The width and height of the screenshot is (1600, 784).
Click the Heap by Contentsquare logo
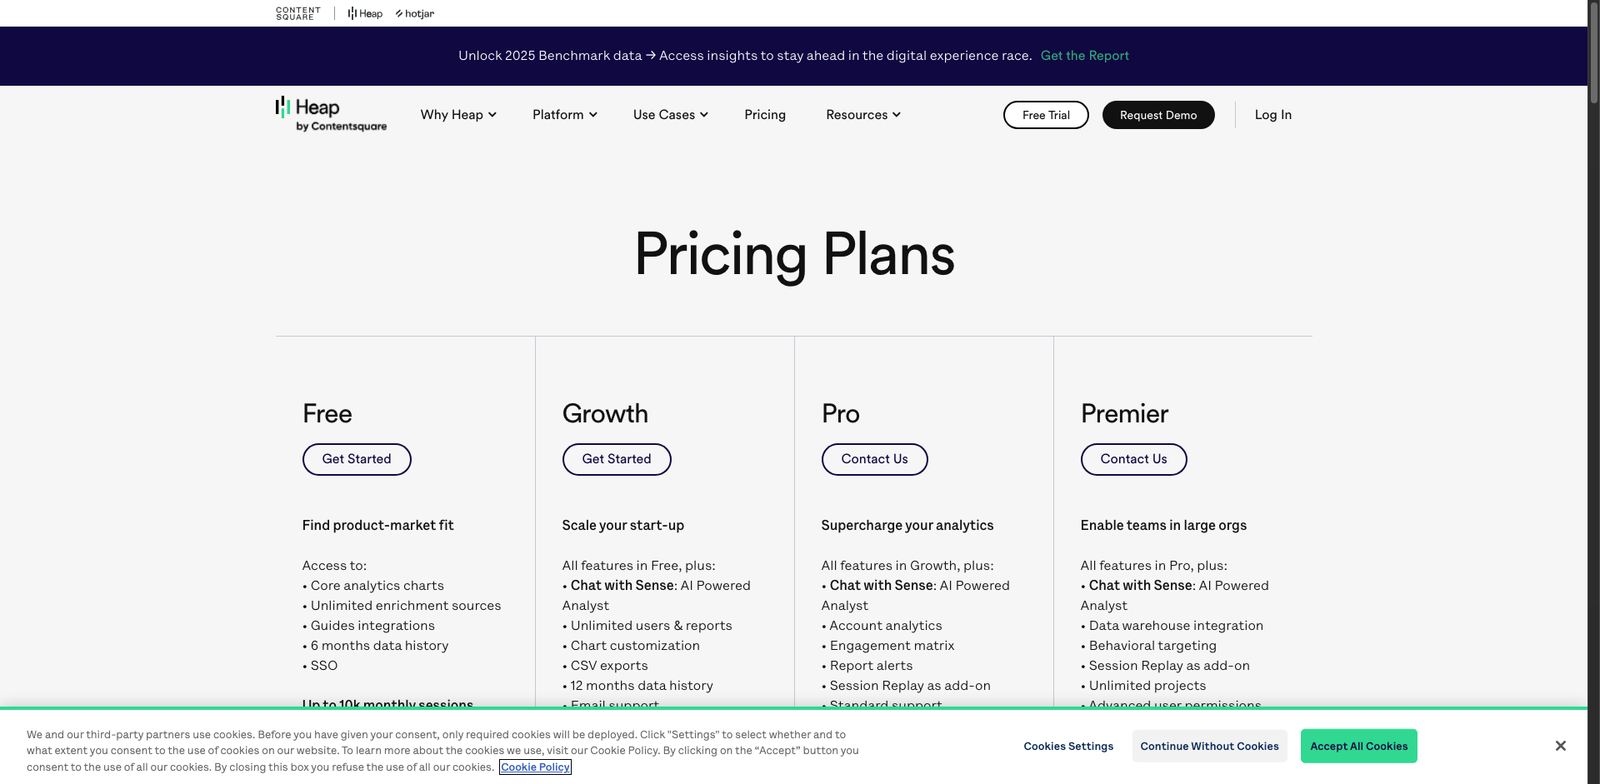pos(330,114)
